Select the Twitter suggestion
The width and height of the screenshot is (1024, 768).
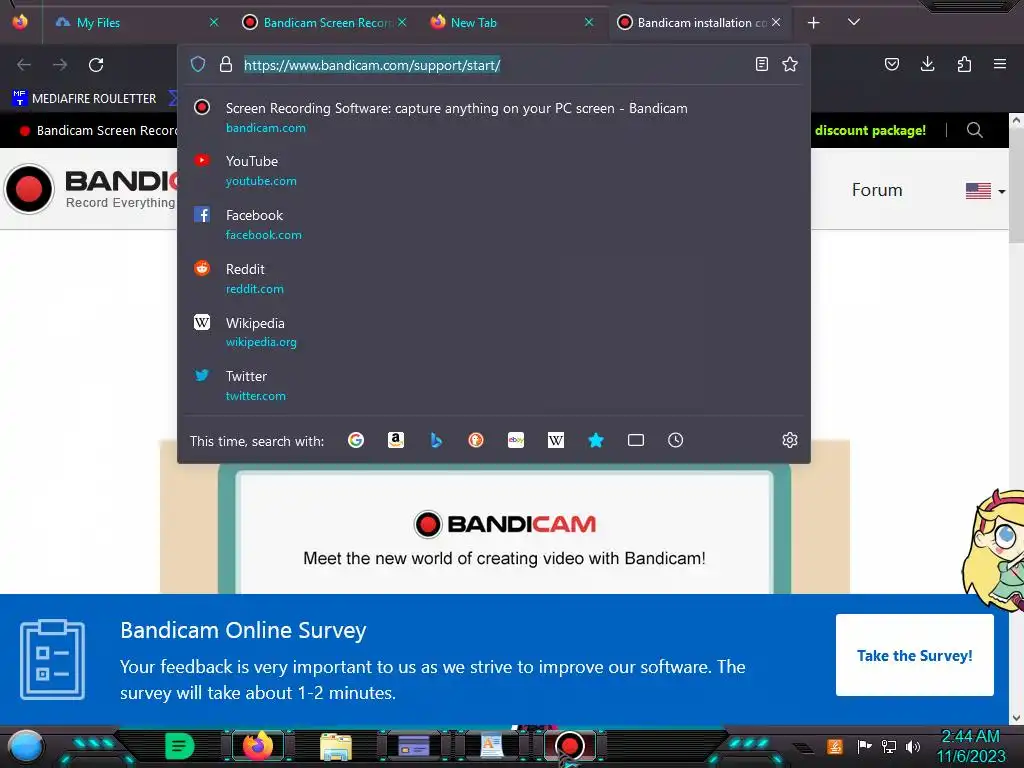(x=494, y=385)
